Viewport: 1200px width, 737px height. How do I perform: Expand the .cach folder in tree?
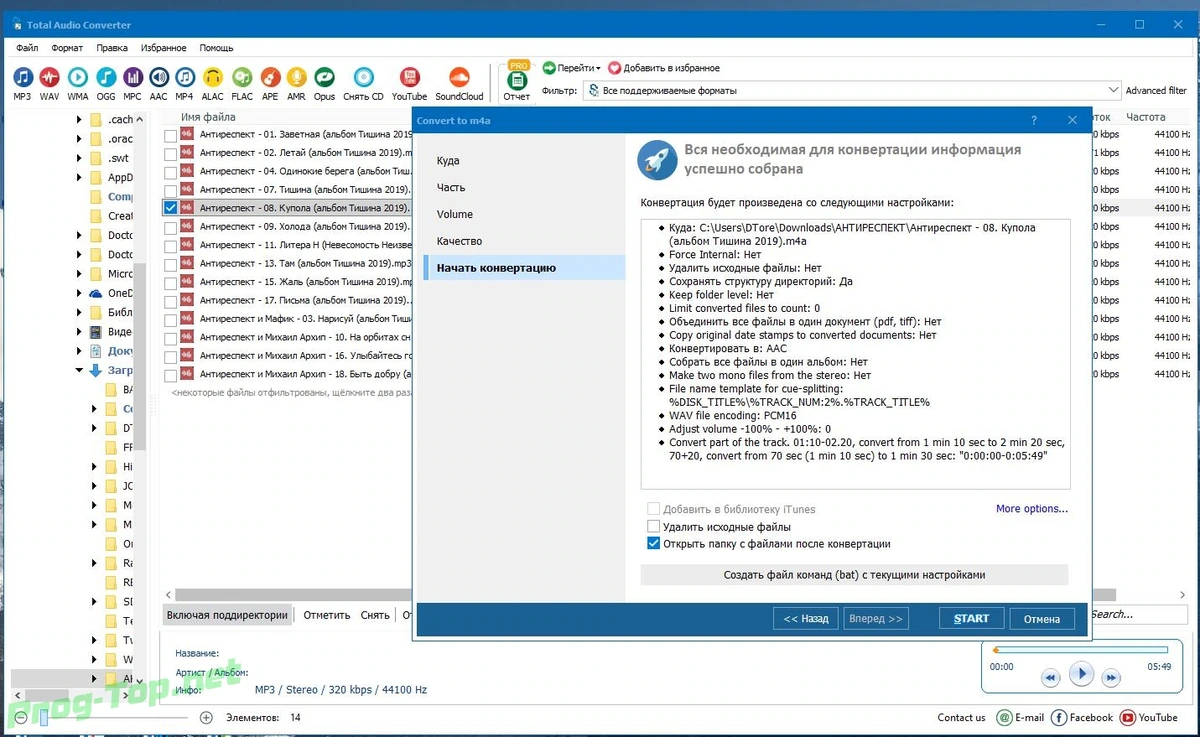(x=80, y=120)
